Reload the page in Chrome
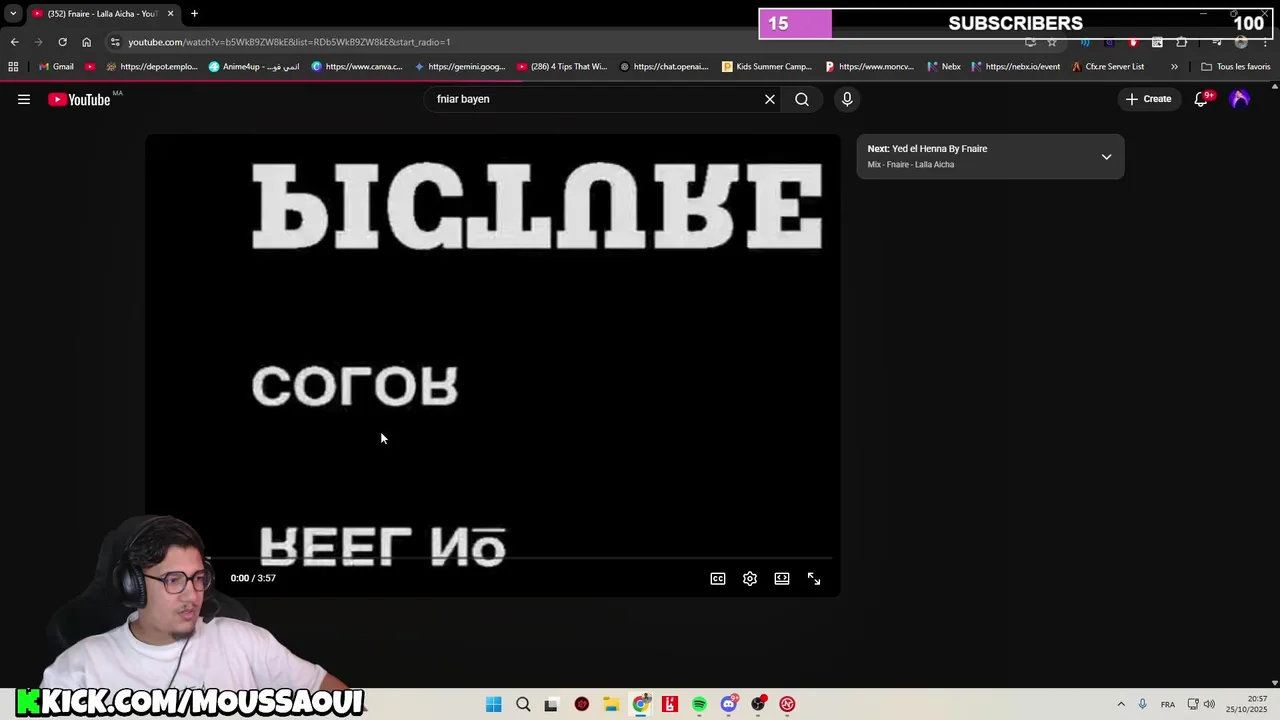Screen dimensions: 1280x720 (x=62, y=42)
